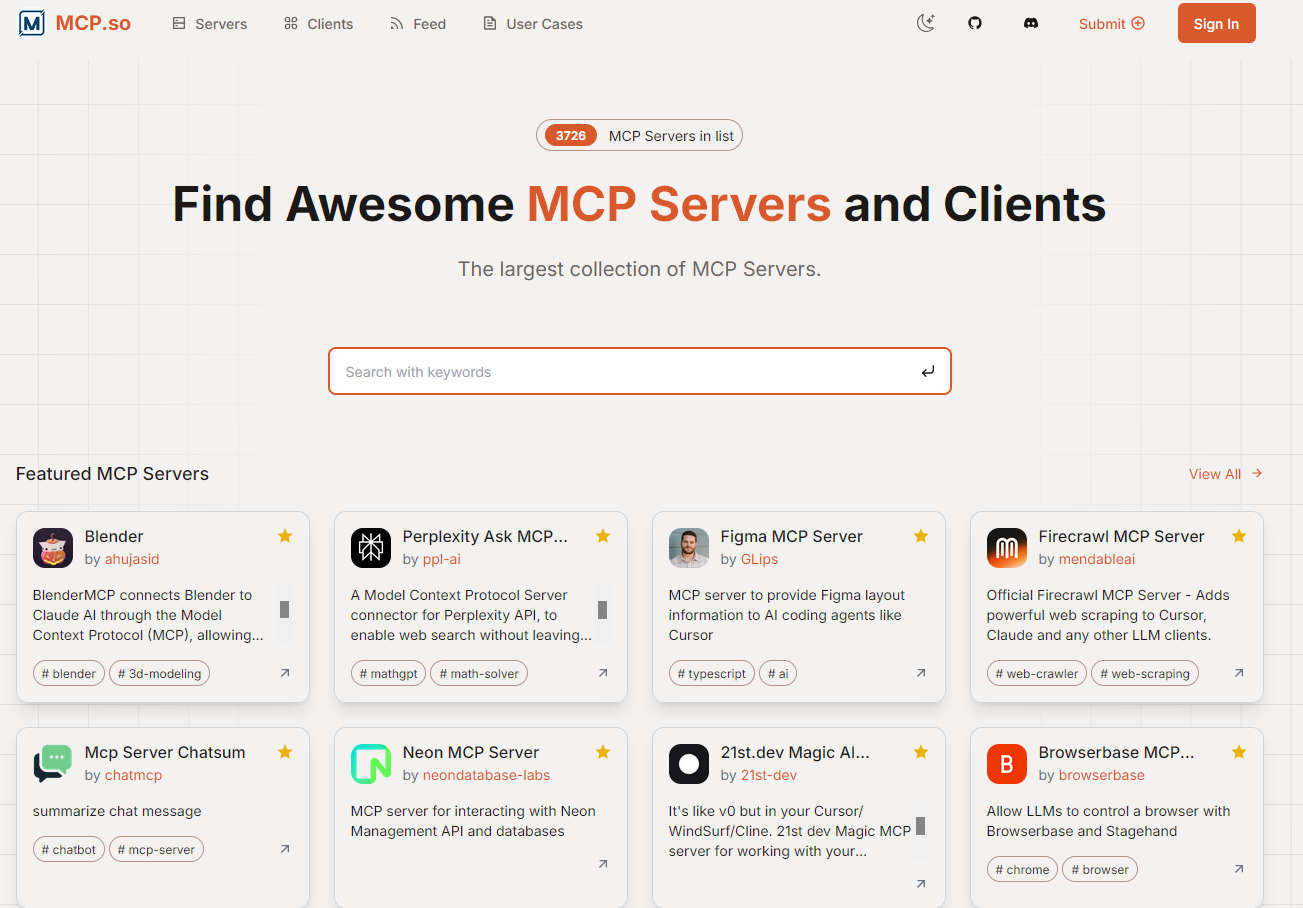1303x908 pixels.
Task: Click the Sign In button
Action: (x=1216, y=24)
